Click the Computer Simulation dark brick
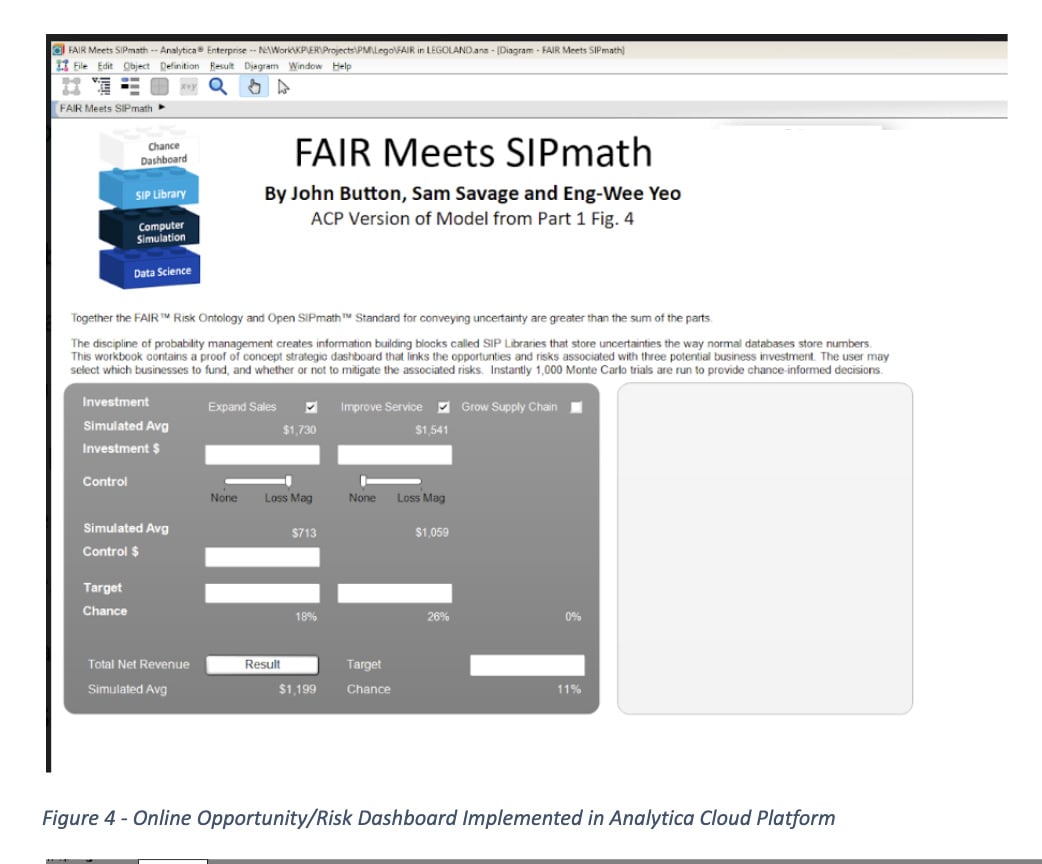Screen dimensions: 1042x864 pos(149,229)
